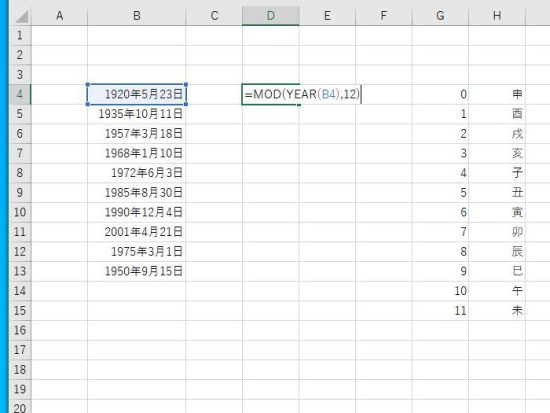This screenshot has width=550, height=413.
Task: Select column G header
Action: point(440,16)
